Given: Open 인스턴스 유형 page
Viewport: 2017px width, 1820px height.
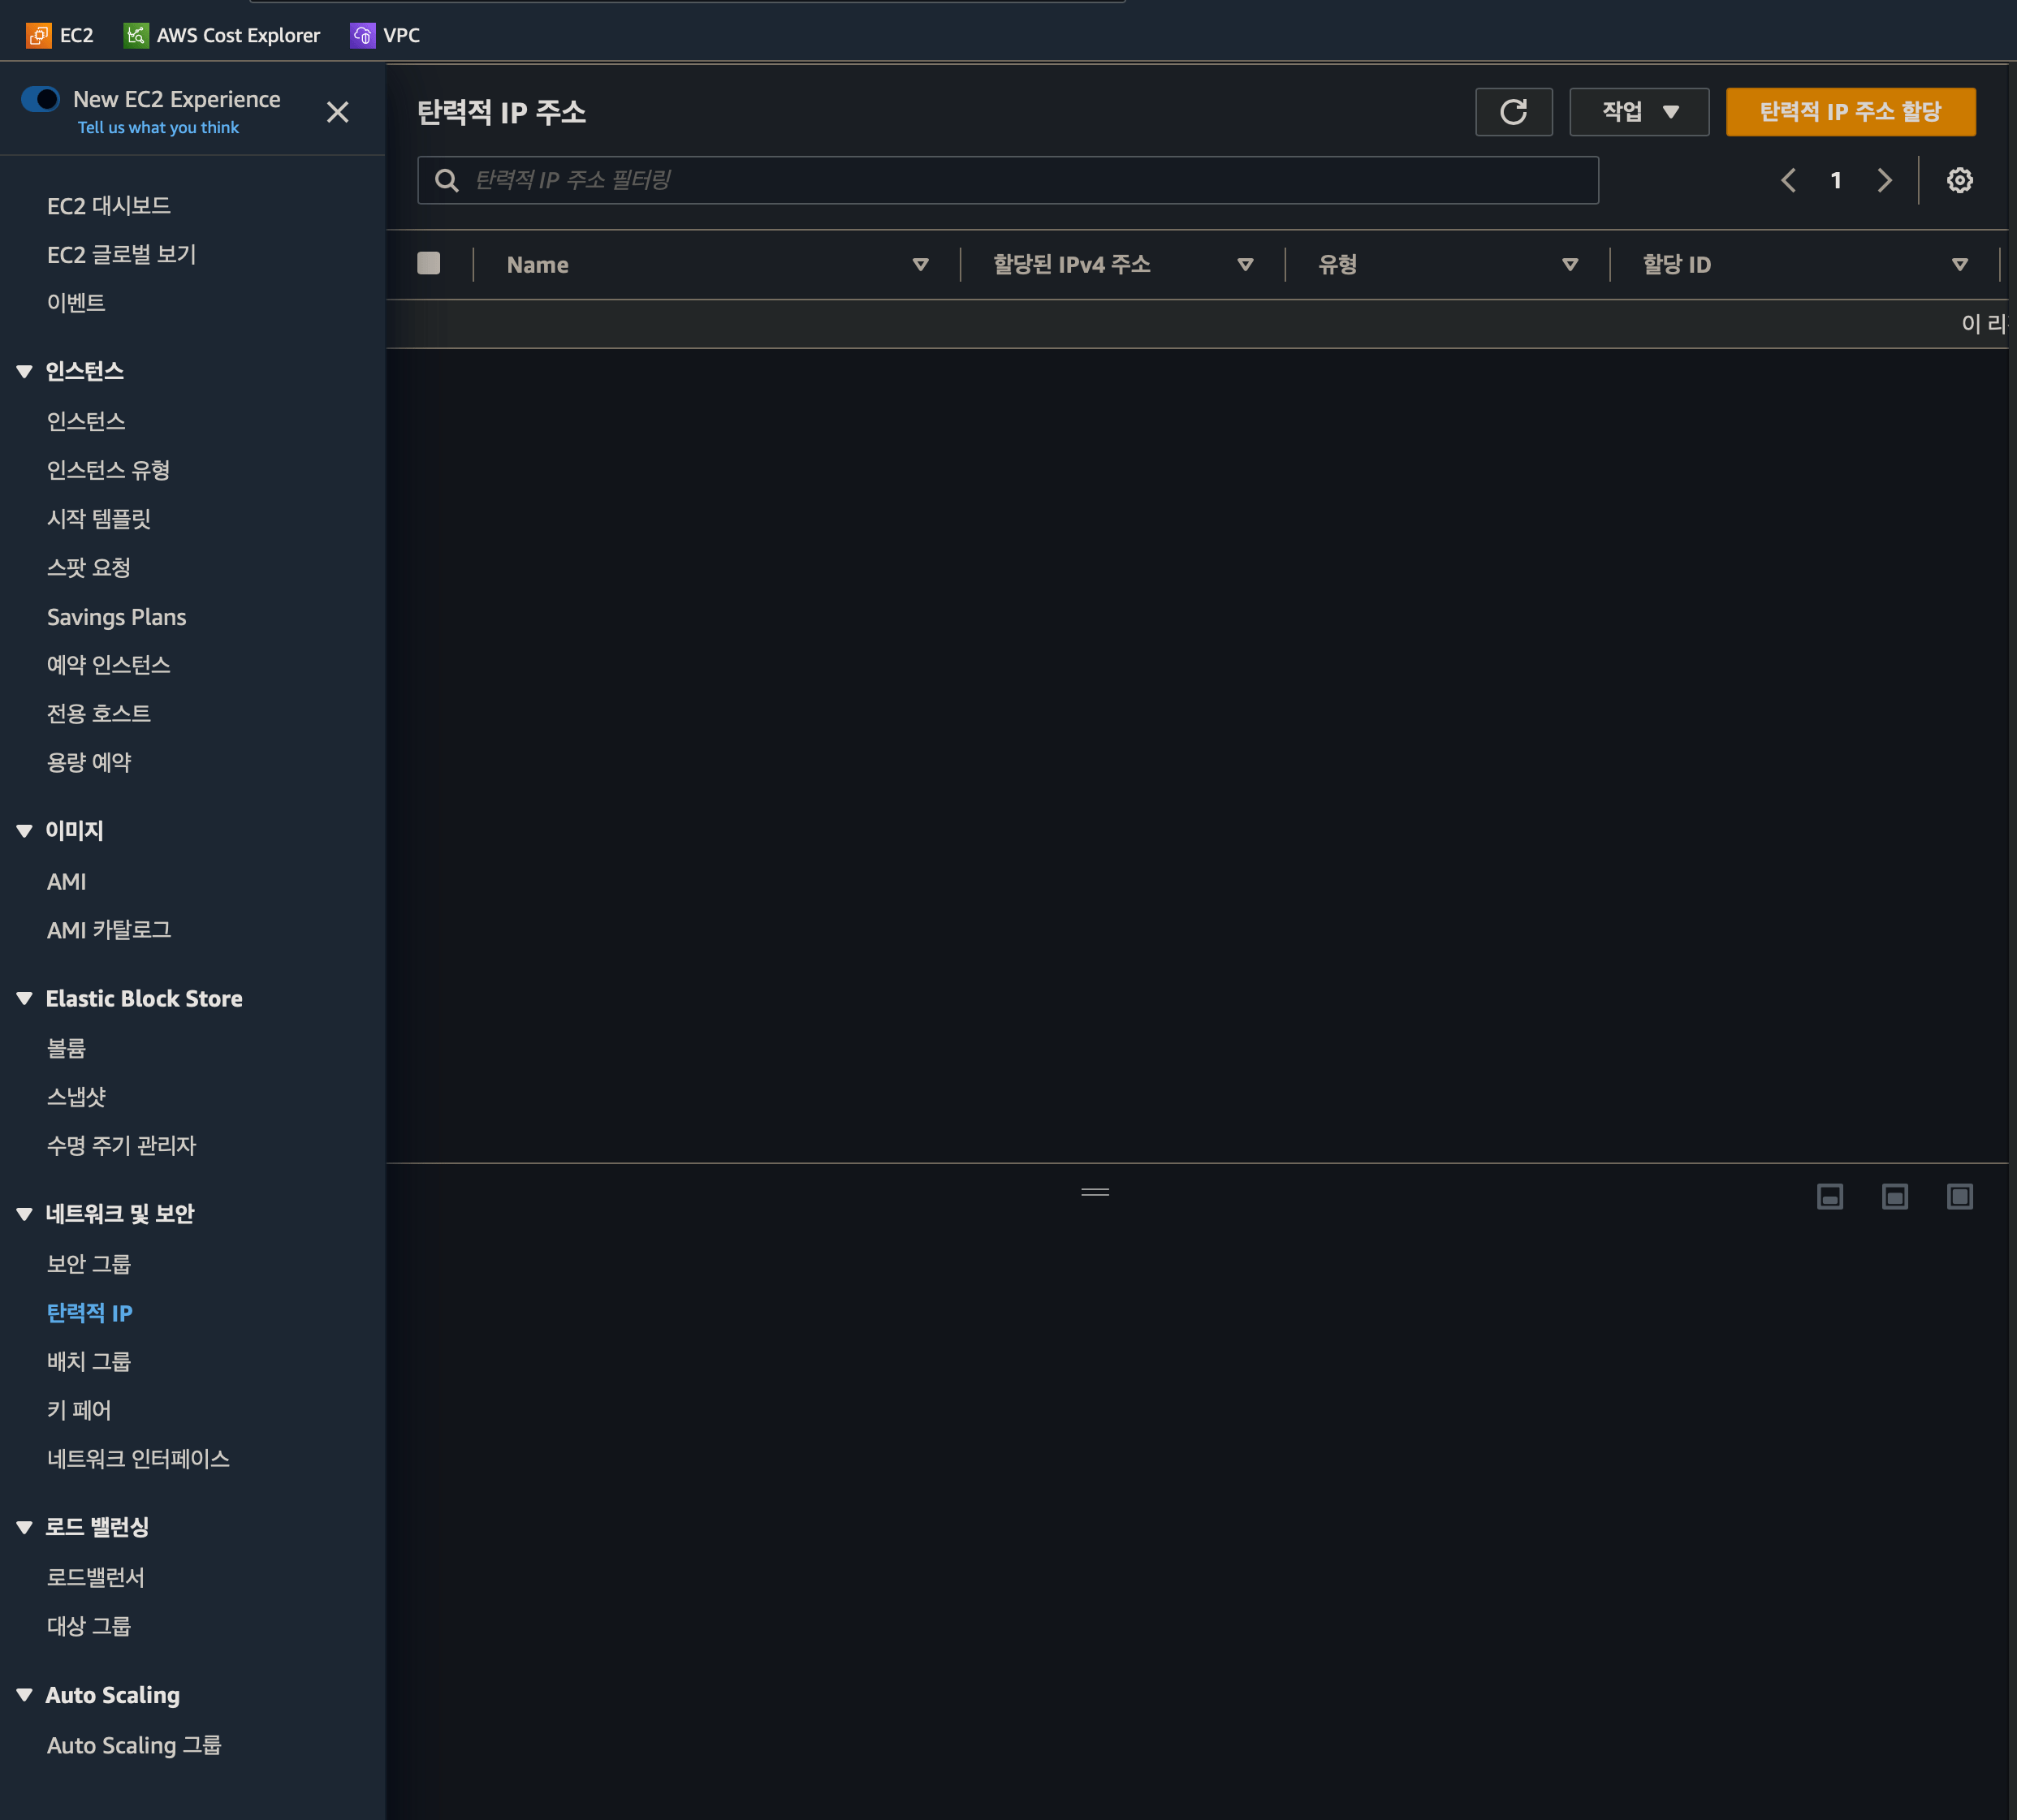Looking at the screenshot, I should tap(109, 470).
